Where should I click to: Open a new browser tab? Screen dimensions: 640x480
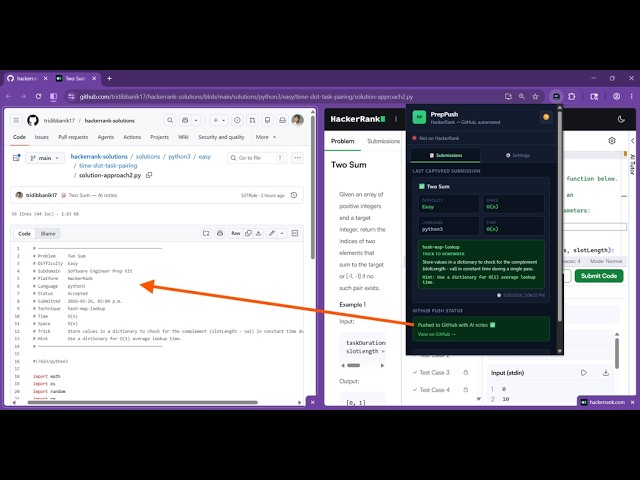click(x=109, y=78)
